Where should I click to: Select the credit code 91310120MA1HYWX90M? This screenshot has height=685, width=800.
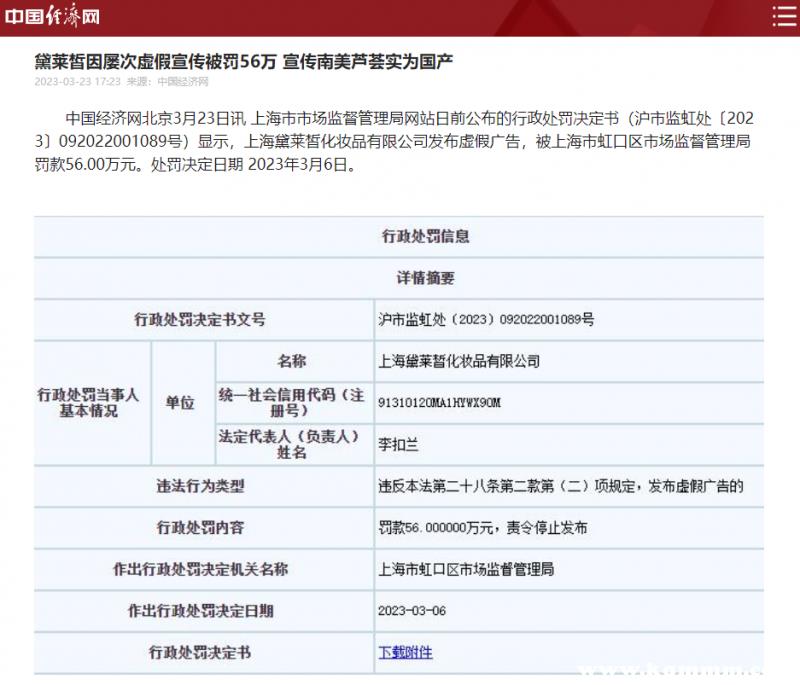[x=439, y=403]
